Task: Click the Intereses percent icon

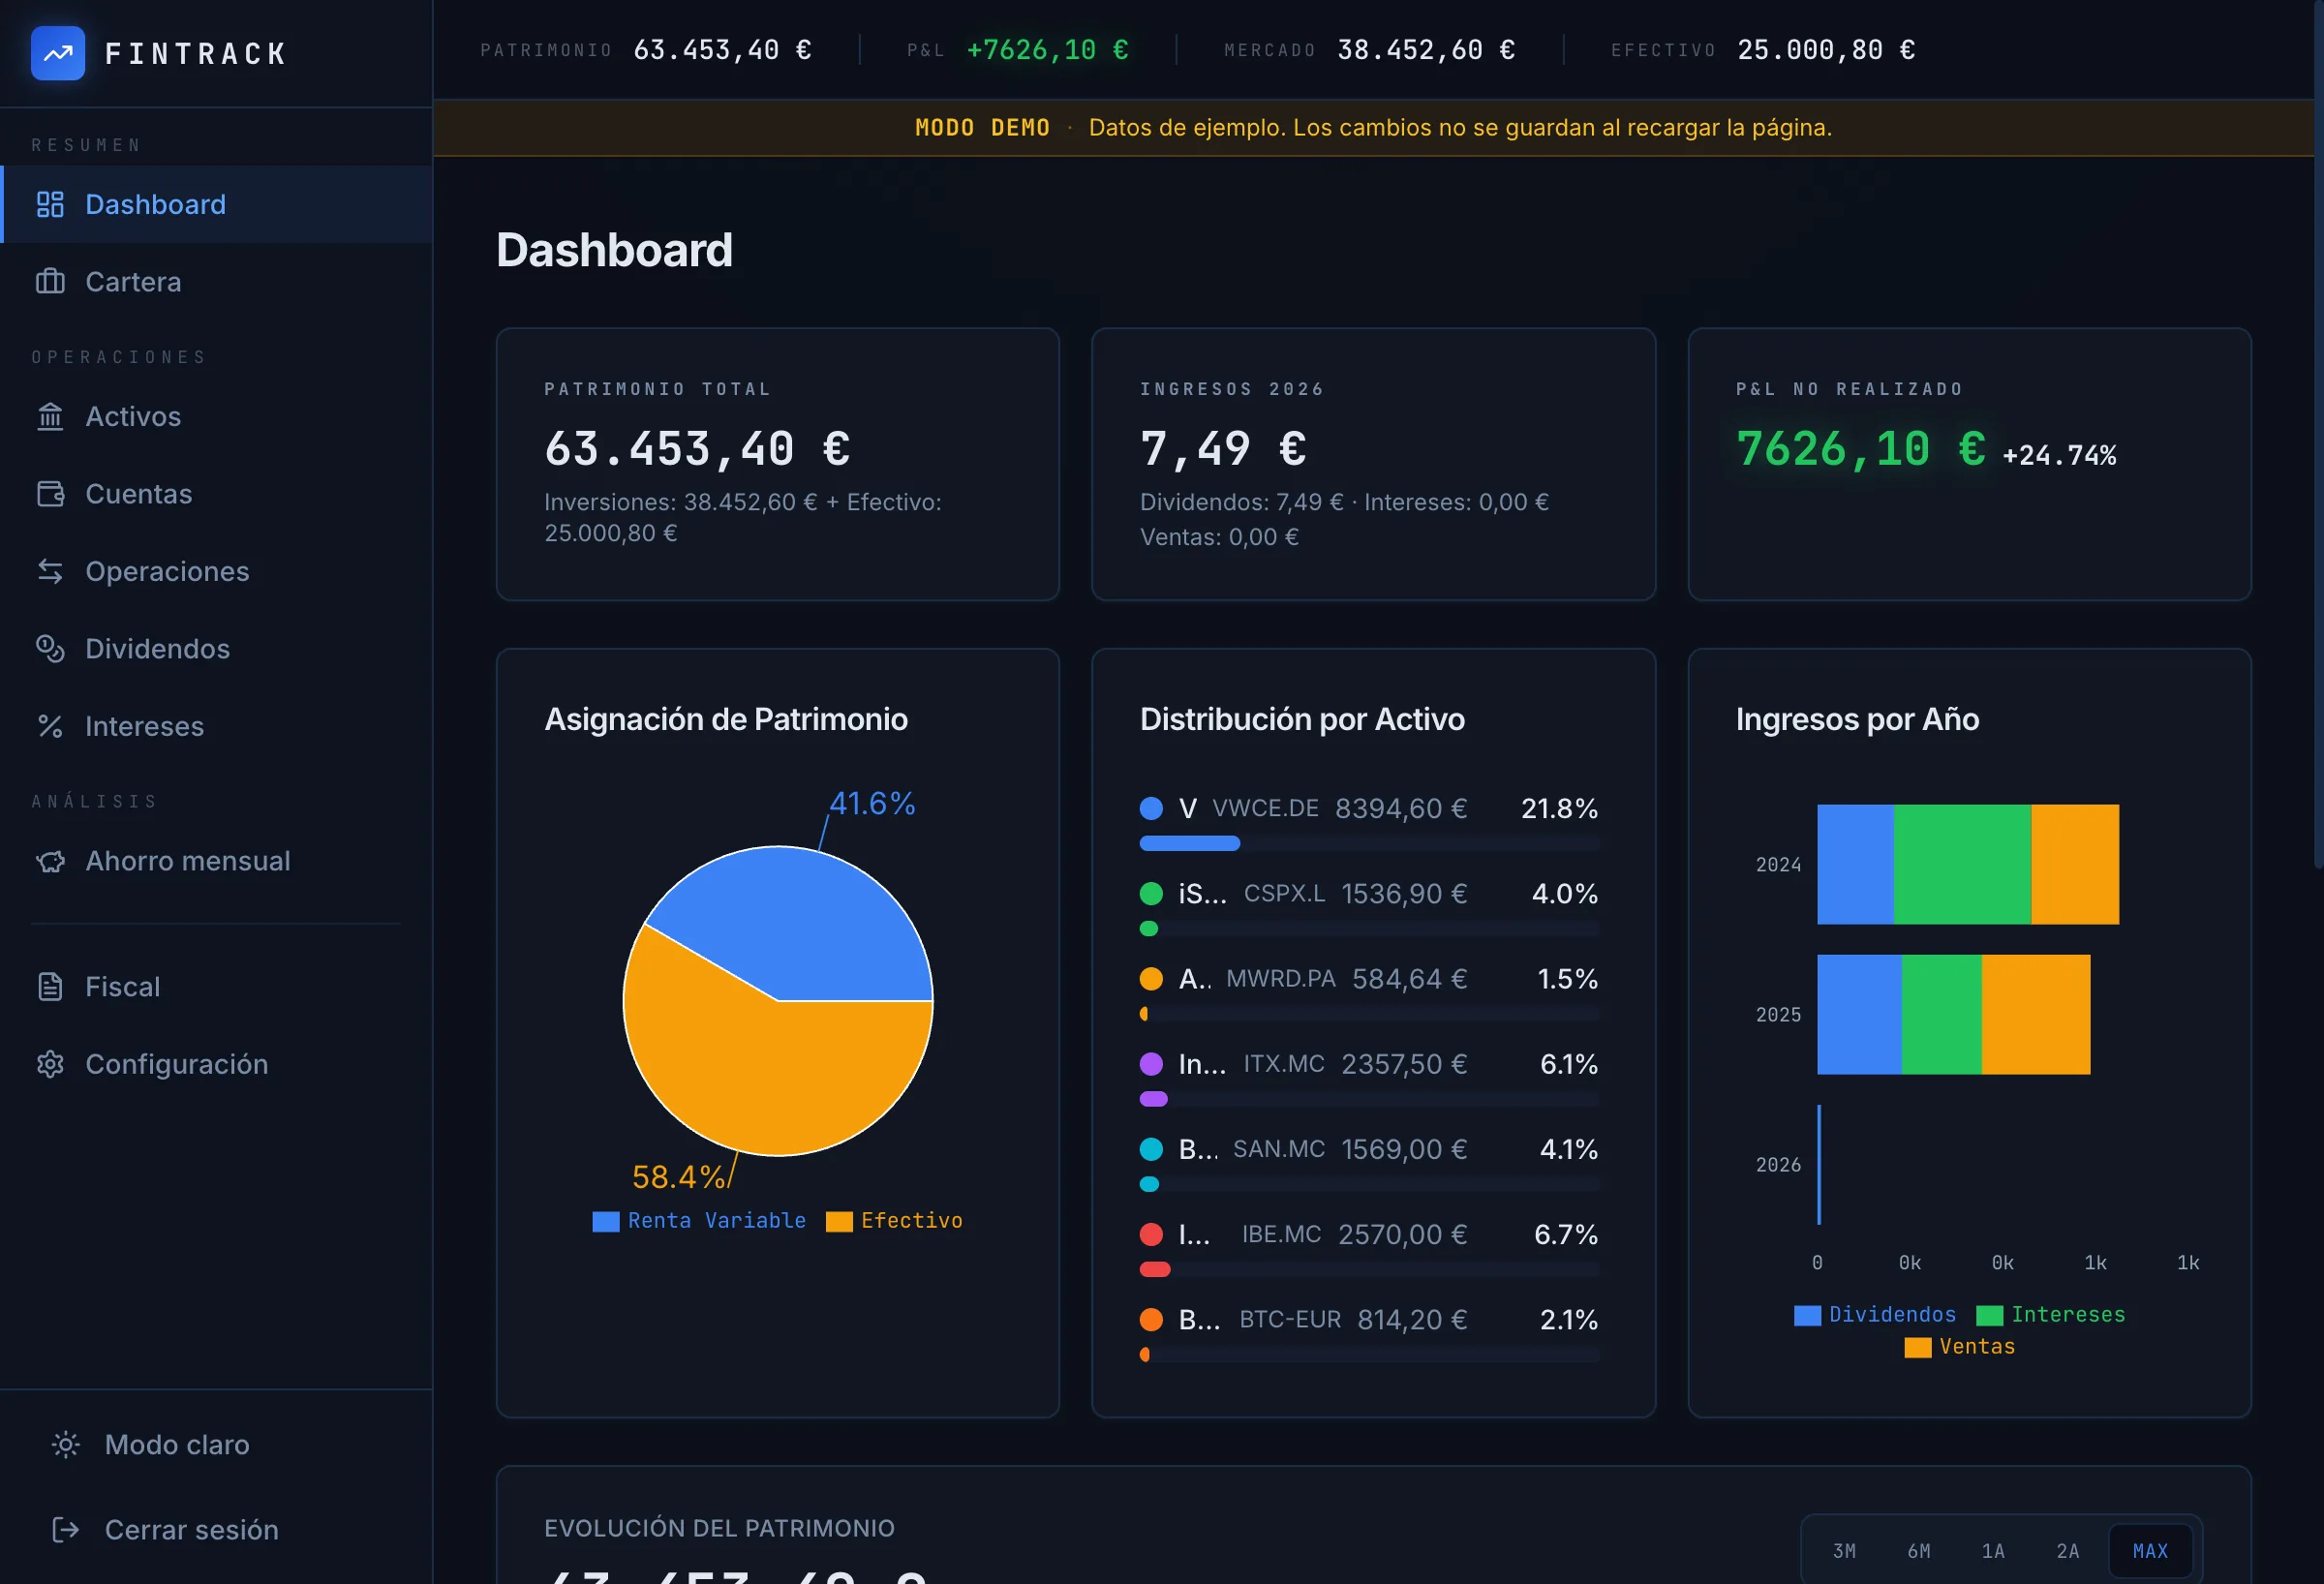Action: pyautogui.click(x=50, y=726)
